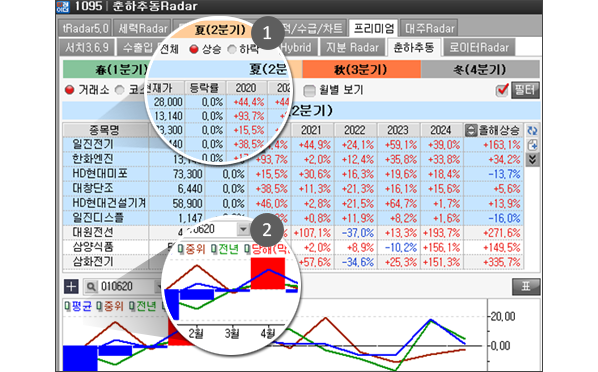Click the 표 table view button

coord(526,286)
